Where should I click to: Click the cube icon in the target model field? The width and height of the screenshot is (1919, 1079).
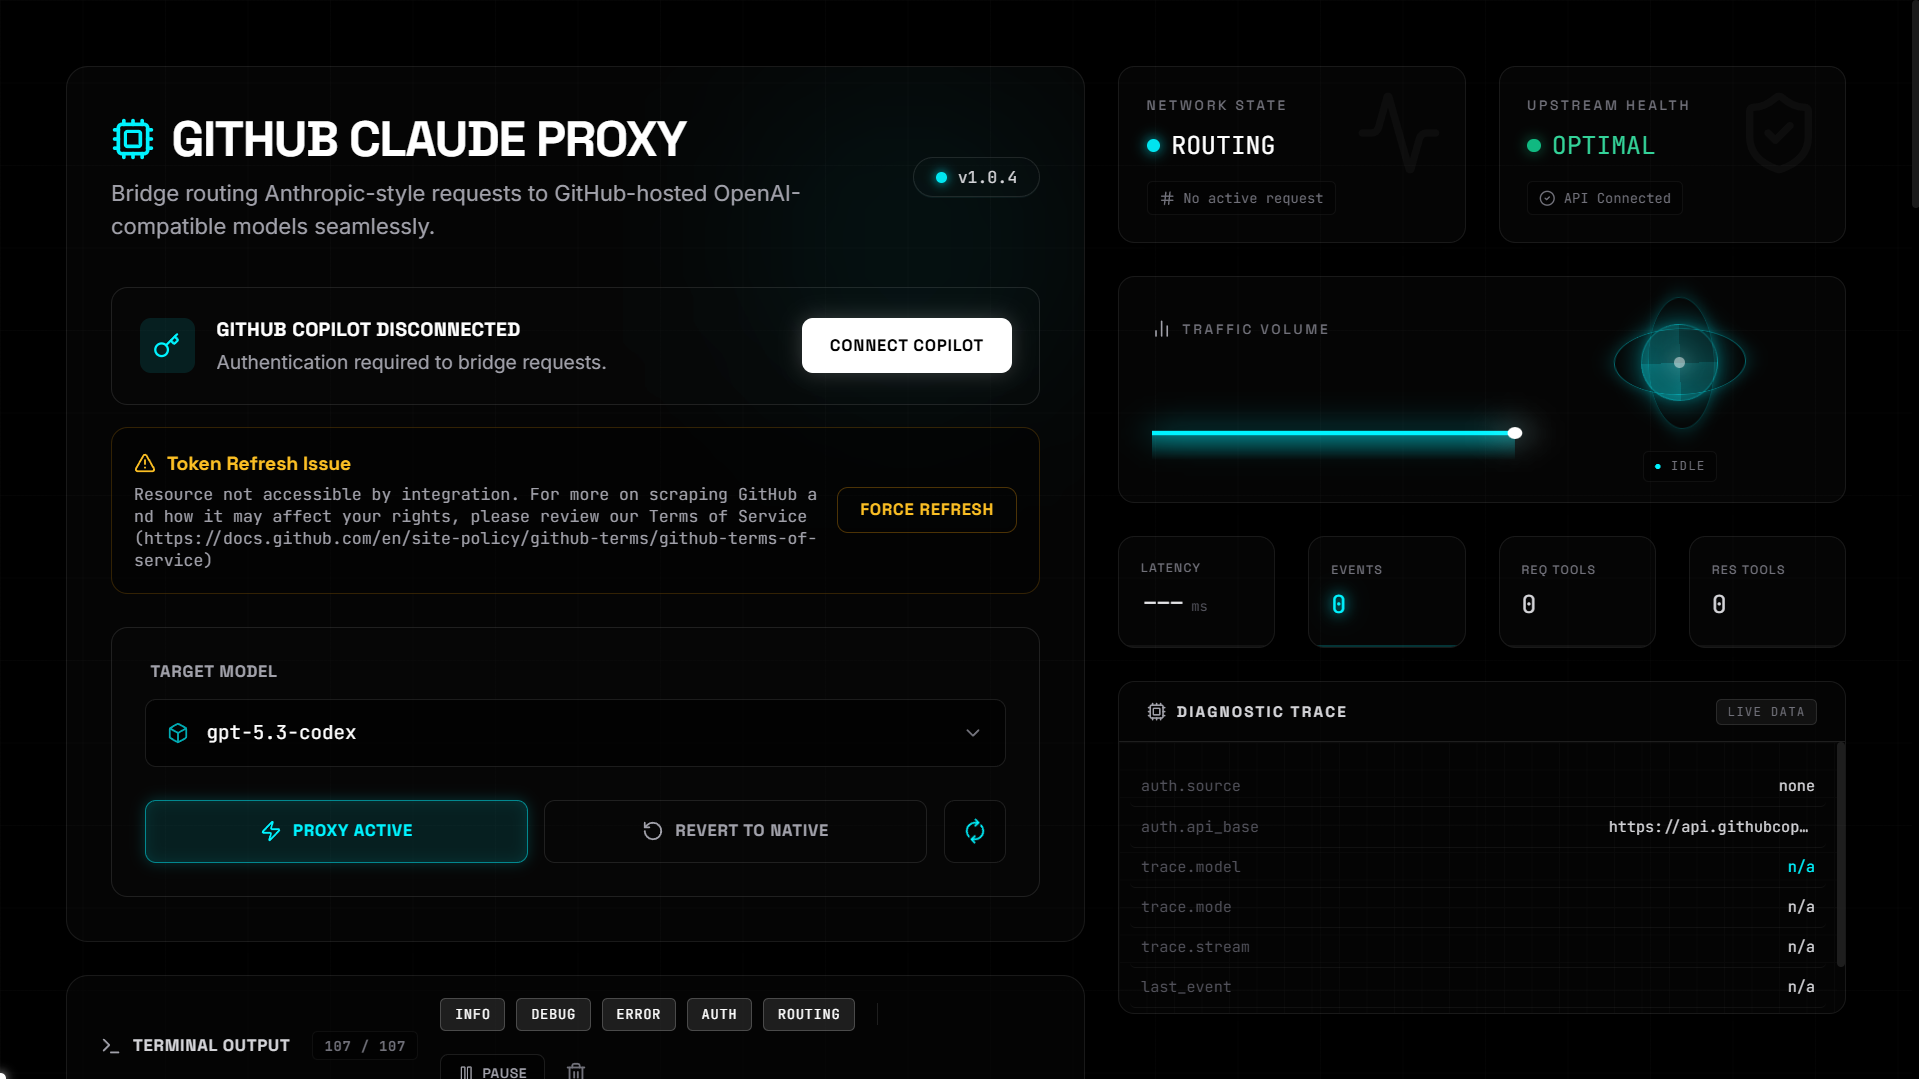(178, 733)
